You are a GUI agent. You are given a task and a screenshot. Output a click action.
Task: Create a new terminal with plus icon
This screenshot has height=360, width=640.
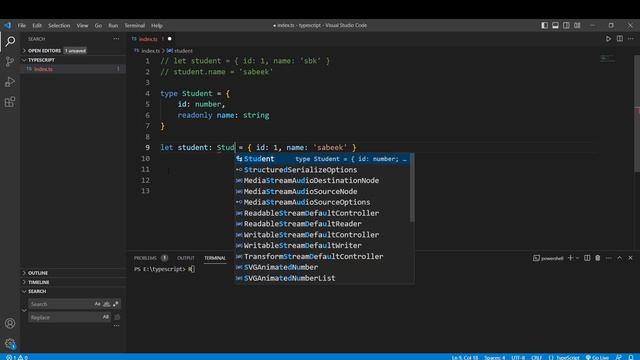571,258
